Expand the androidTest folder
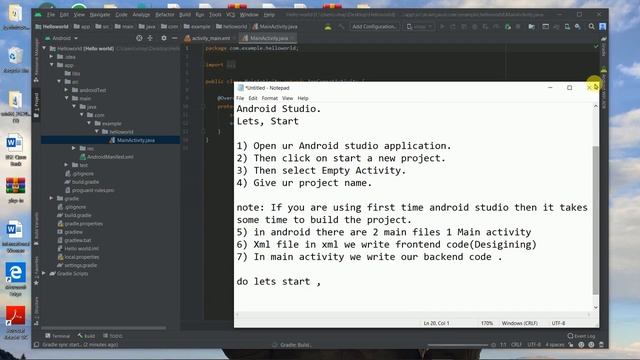The height and width of the screenshot is (360, 640). click(67, 90)
